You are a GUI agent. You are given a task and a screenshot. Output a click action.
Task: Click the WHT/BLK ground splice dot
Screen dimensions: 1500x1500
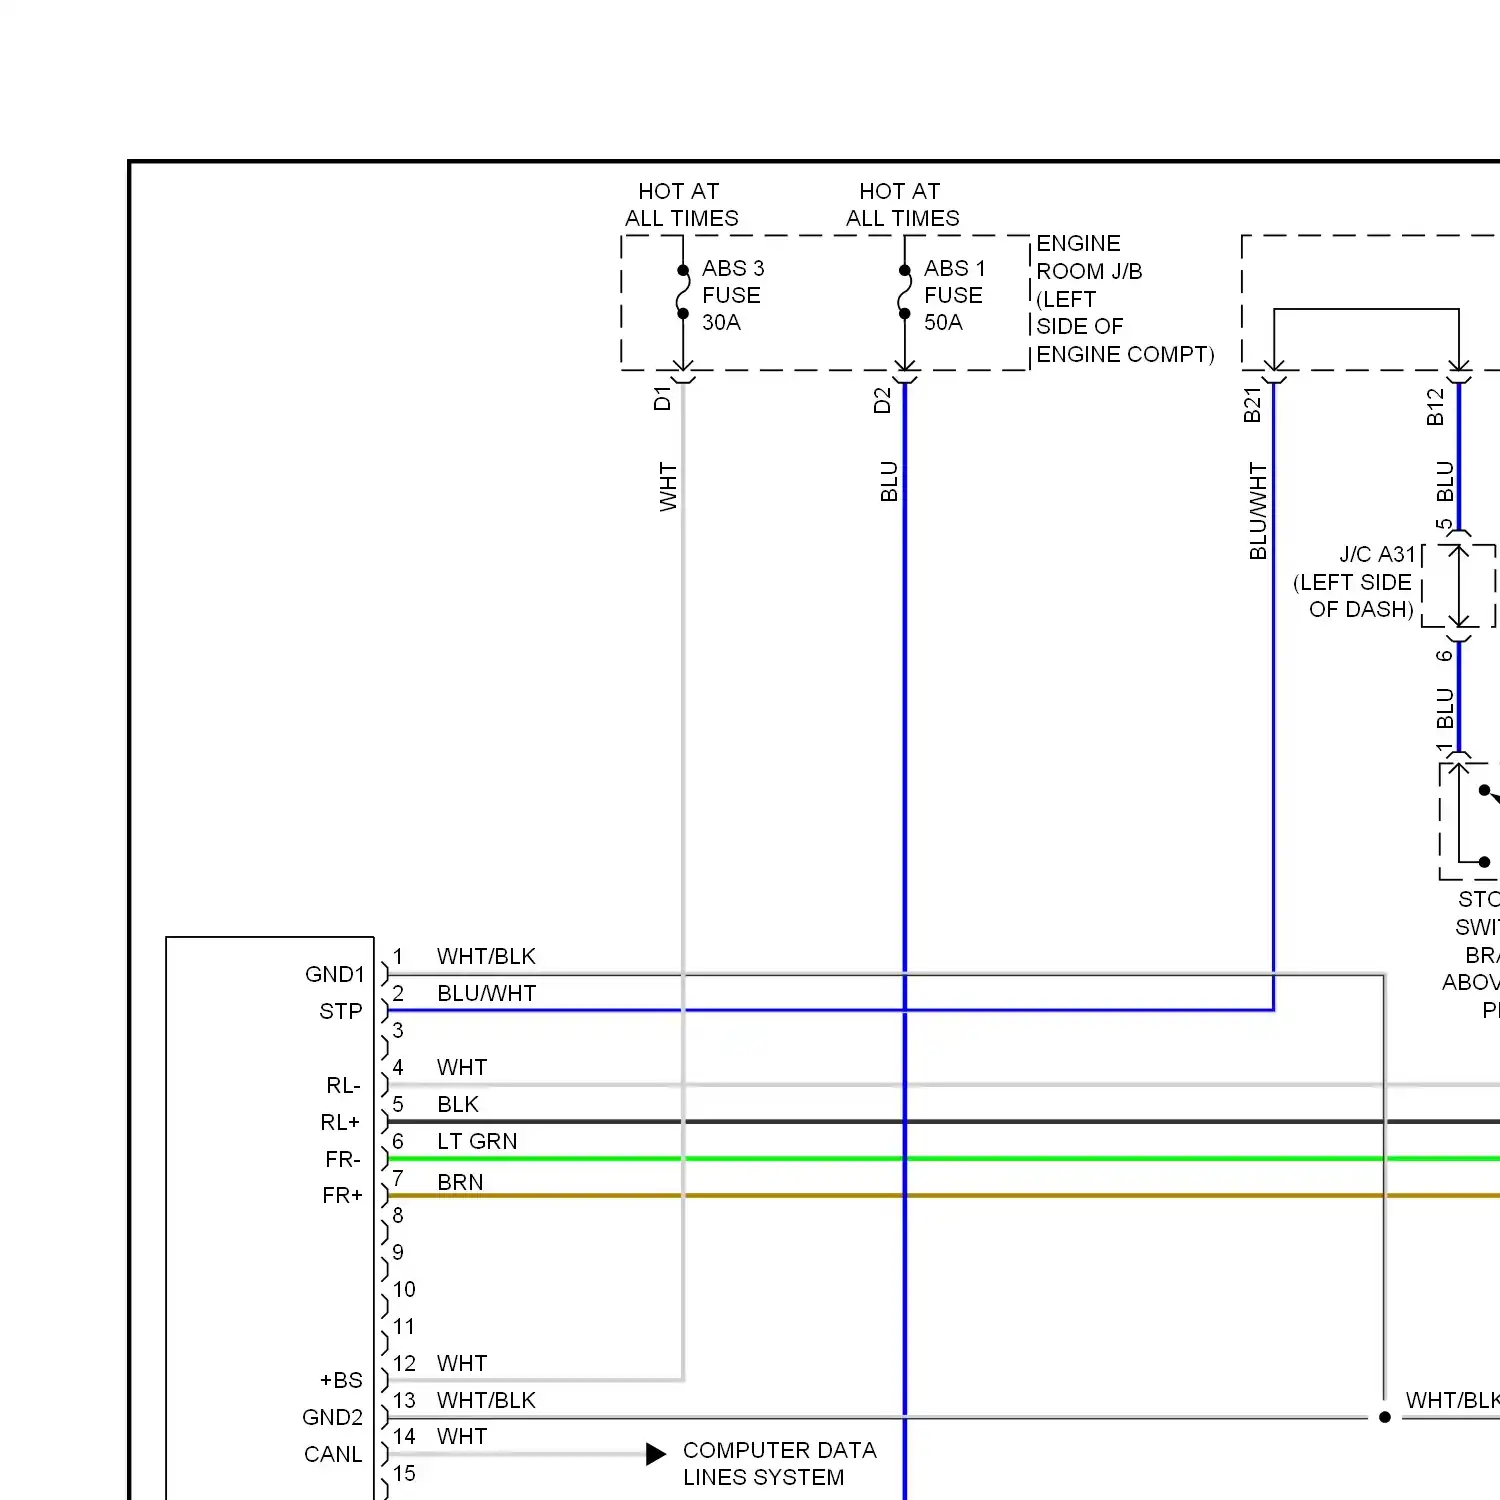(x=1384, y=1417)
